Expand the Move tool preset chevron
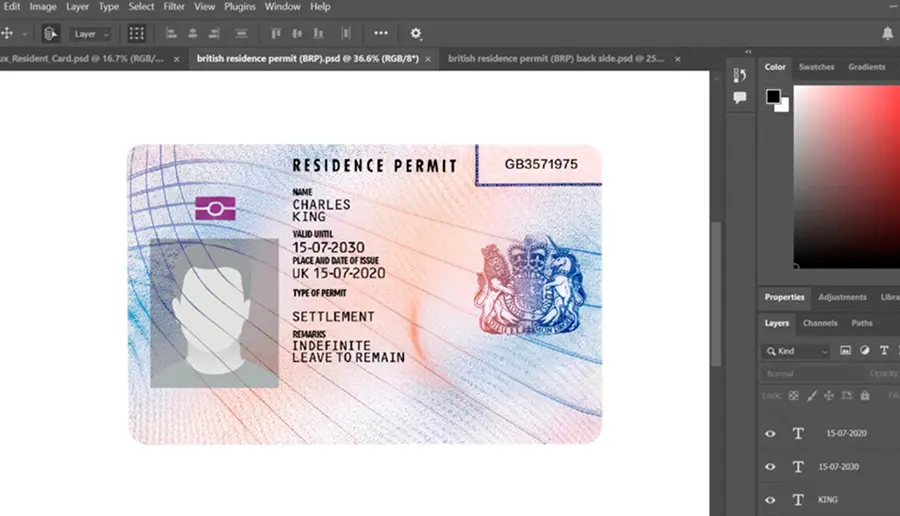The image size is (900, 516). (24, 34)
